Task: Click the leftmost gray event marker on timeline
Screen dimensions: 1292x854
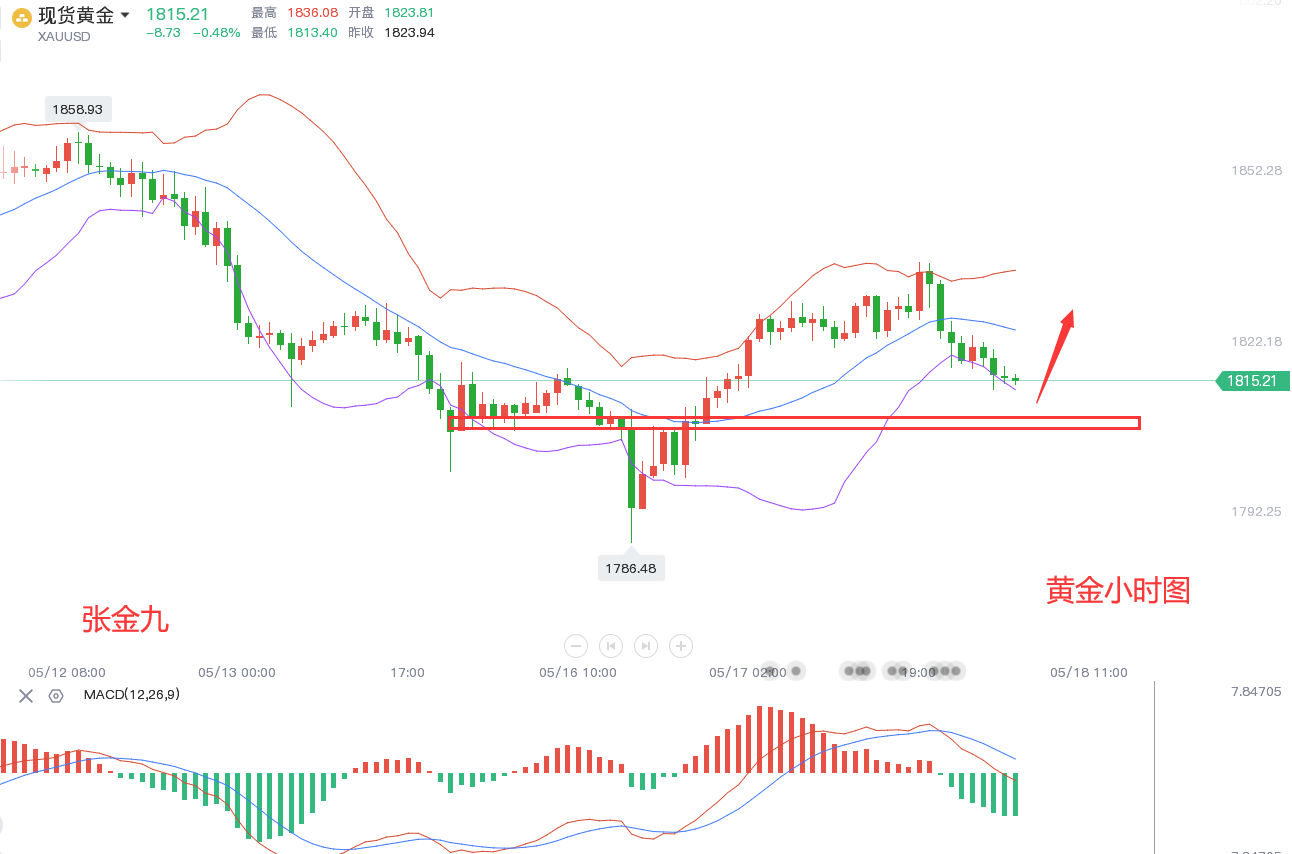Action: (x=769, y=670)
